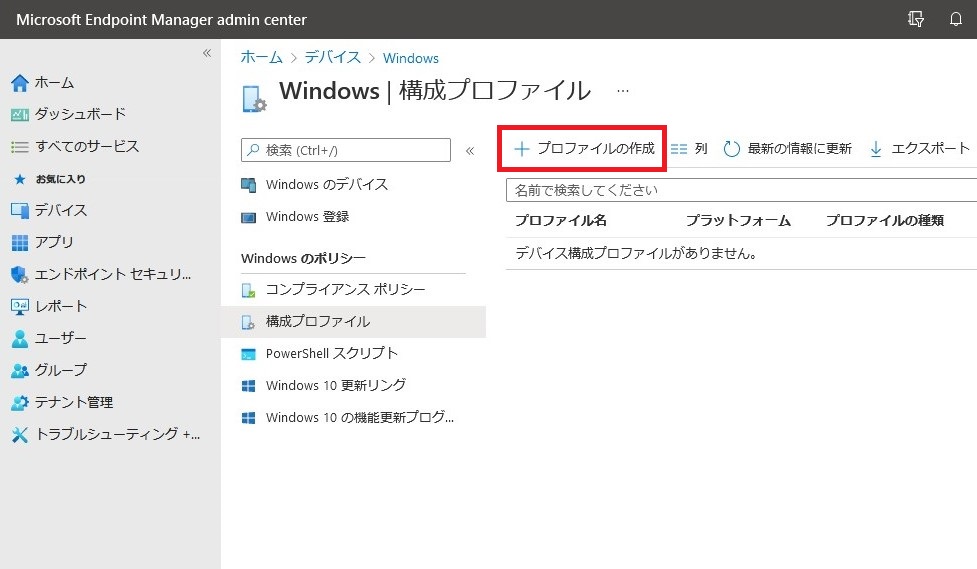Image resolution: width=977 pixels, height=569 pixels.
Task: Click the ユーザー person icon
Action: click(20, 338)
